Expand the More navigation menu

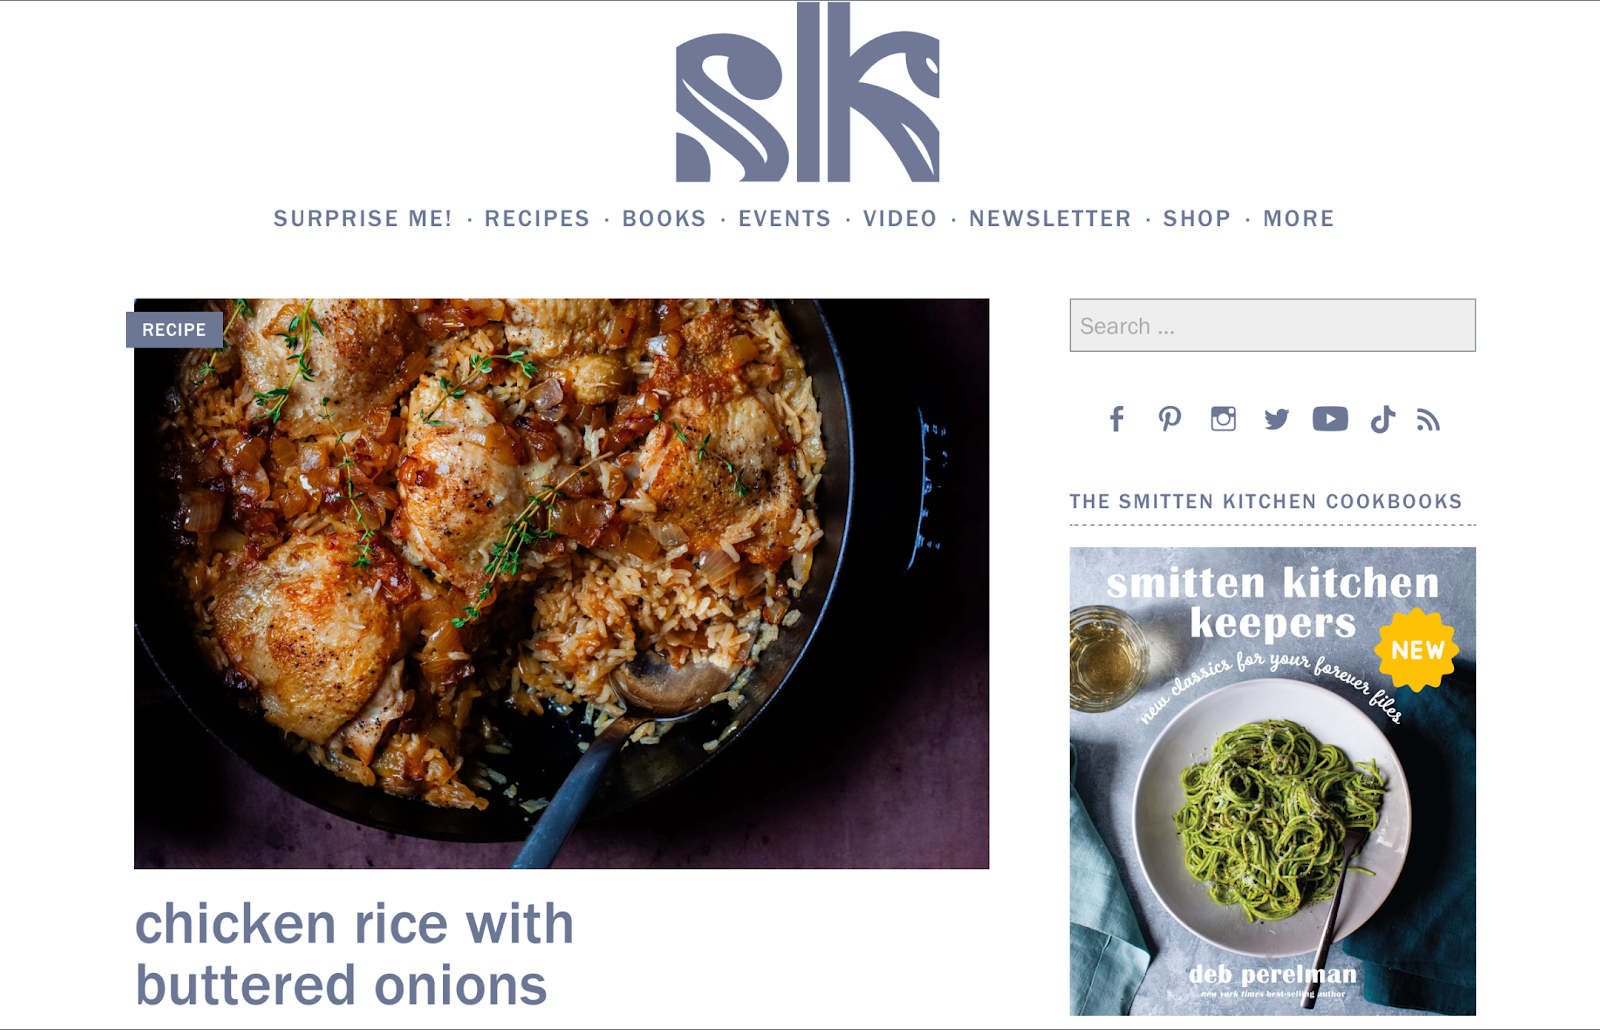pos(1299,218)
